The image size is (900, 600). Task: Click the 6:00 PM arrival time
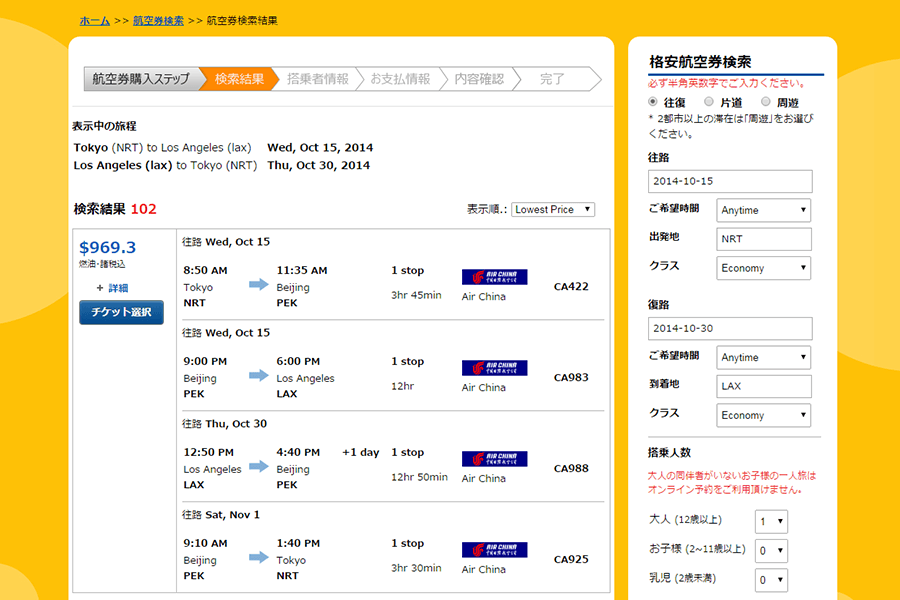pos(298,362)
